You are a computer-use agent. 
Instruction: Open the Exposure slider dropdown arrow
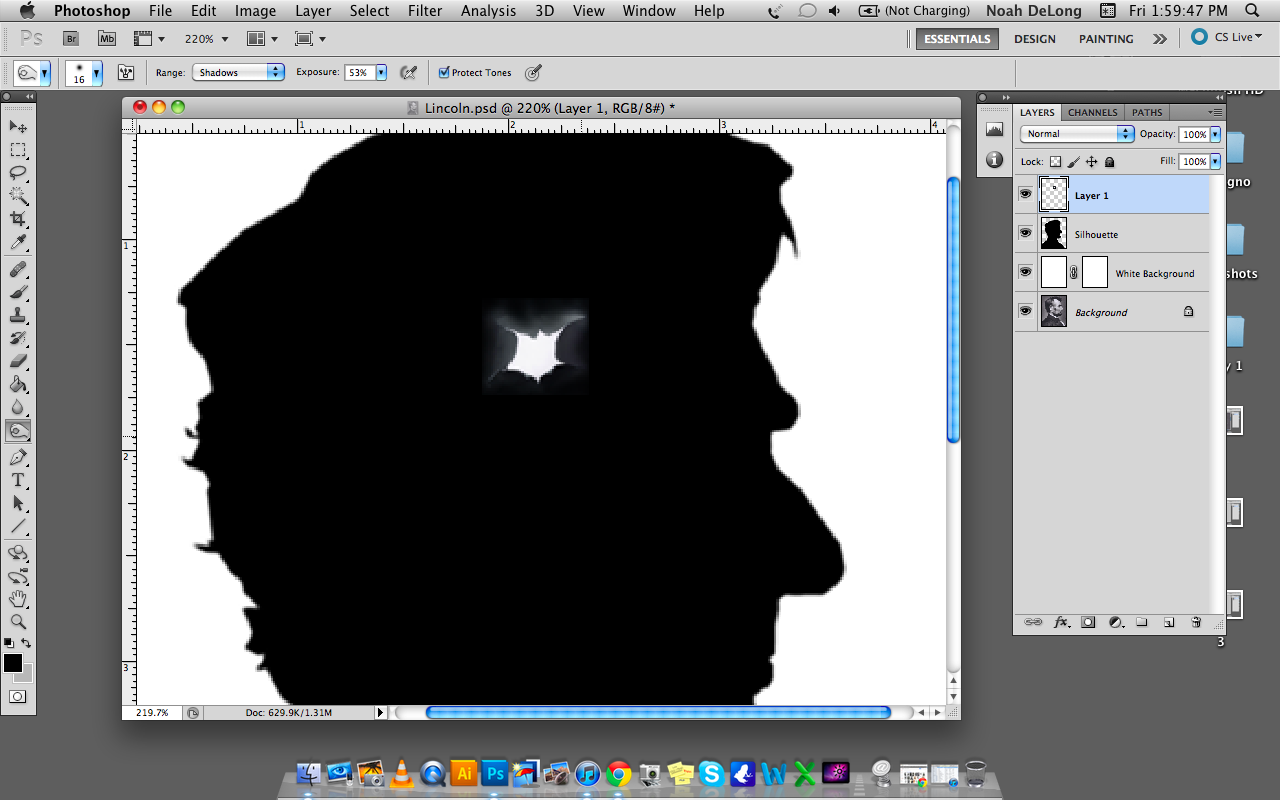381,73
